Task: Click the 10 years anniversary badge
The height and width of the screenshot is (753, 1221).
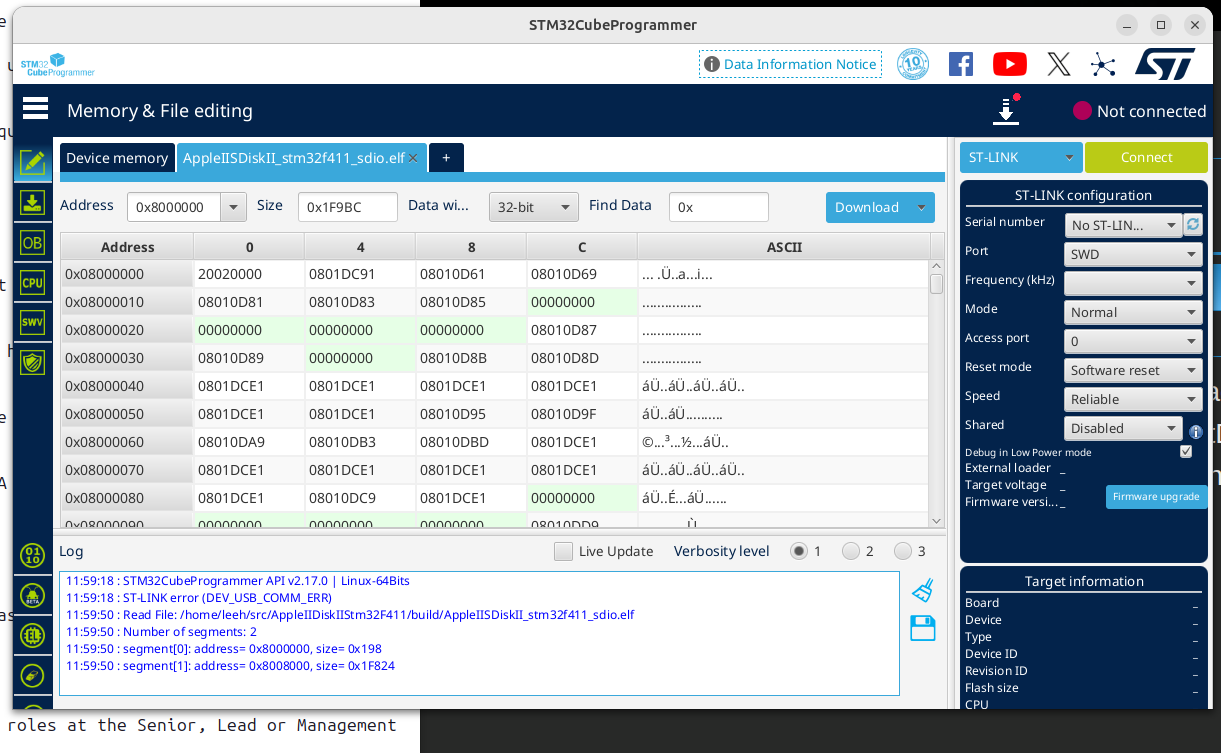Action: pos(913,64)
